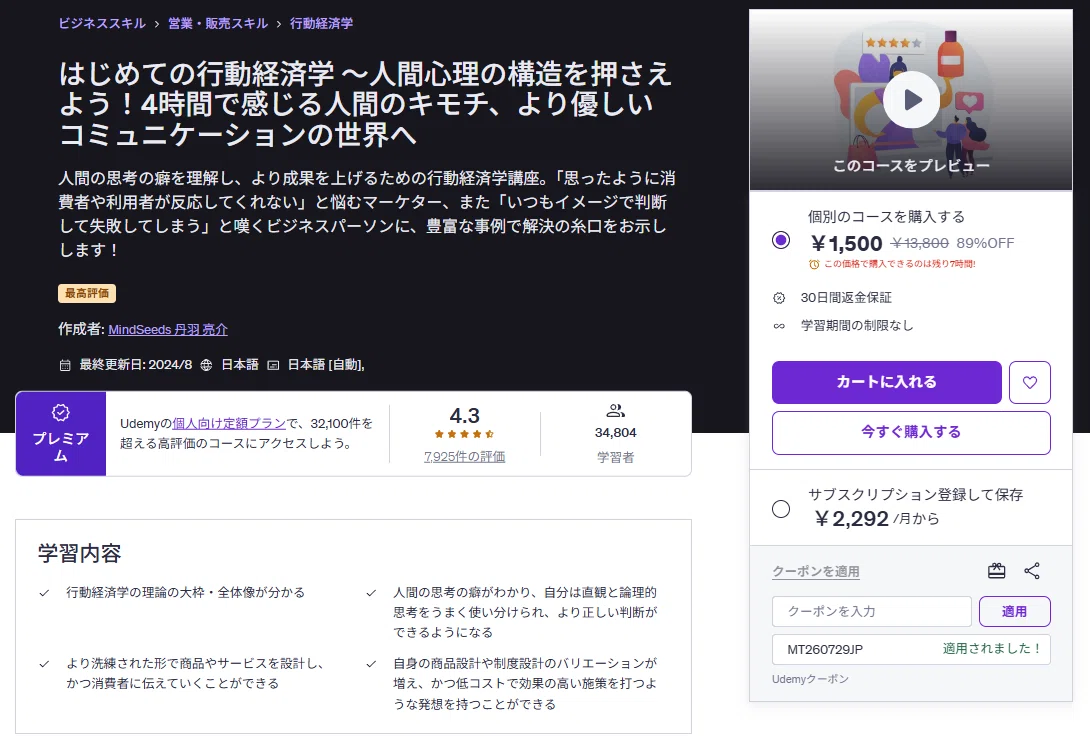The width and height of the screenshot is (1090, 742).
Task: Open 個人向け定額プラン link
Action: click(229, 423)
